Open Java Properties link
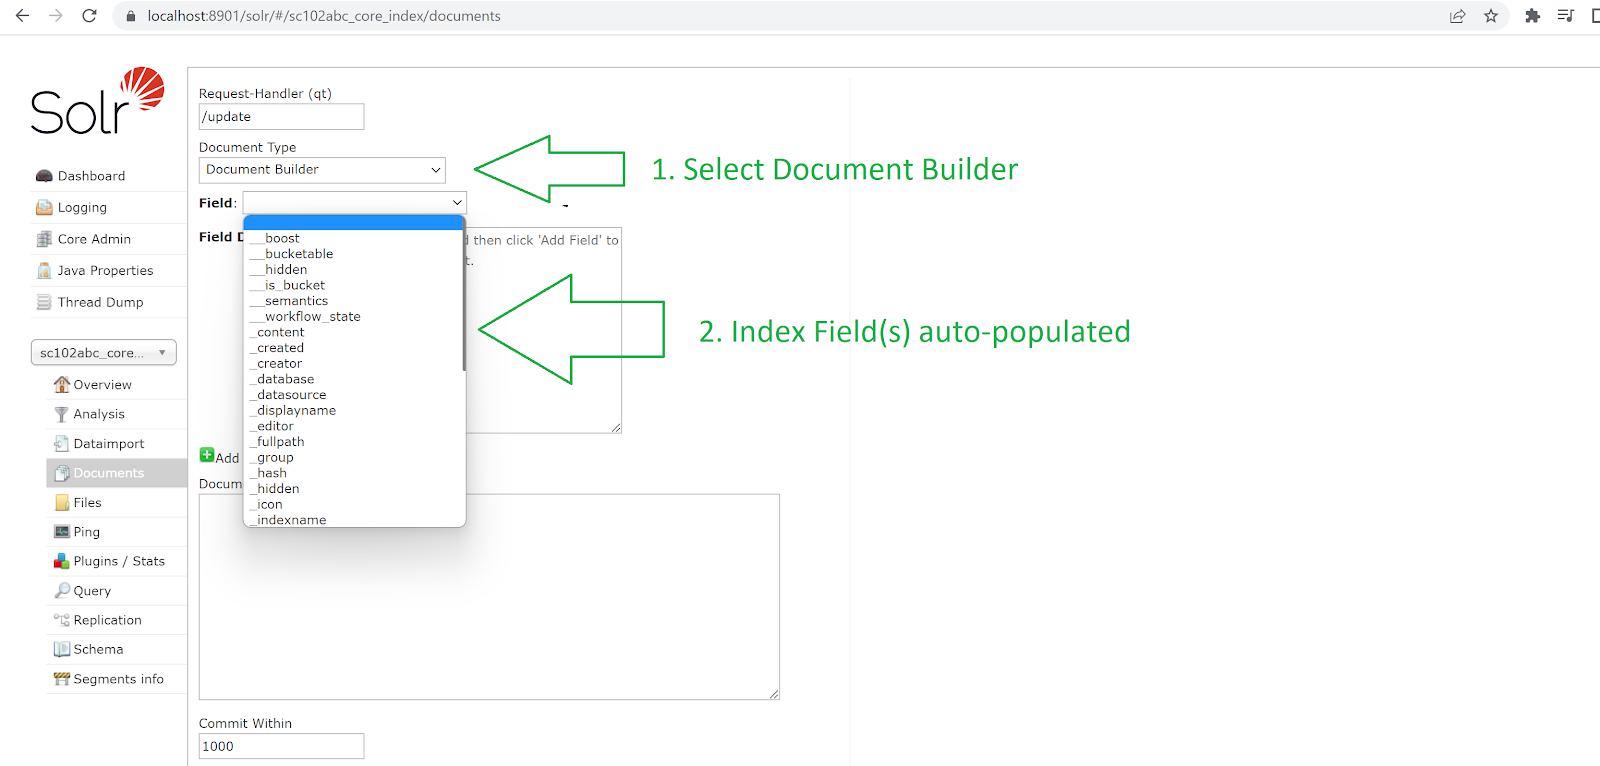 tap(105, 270)
